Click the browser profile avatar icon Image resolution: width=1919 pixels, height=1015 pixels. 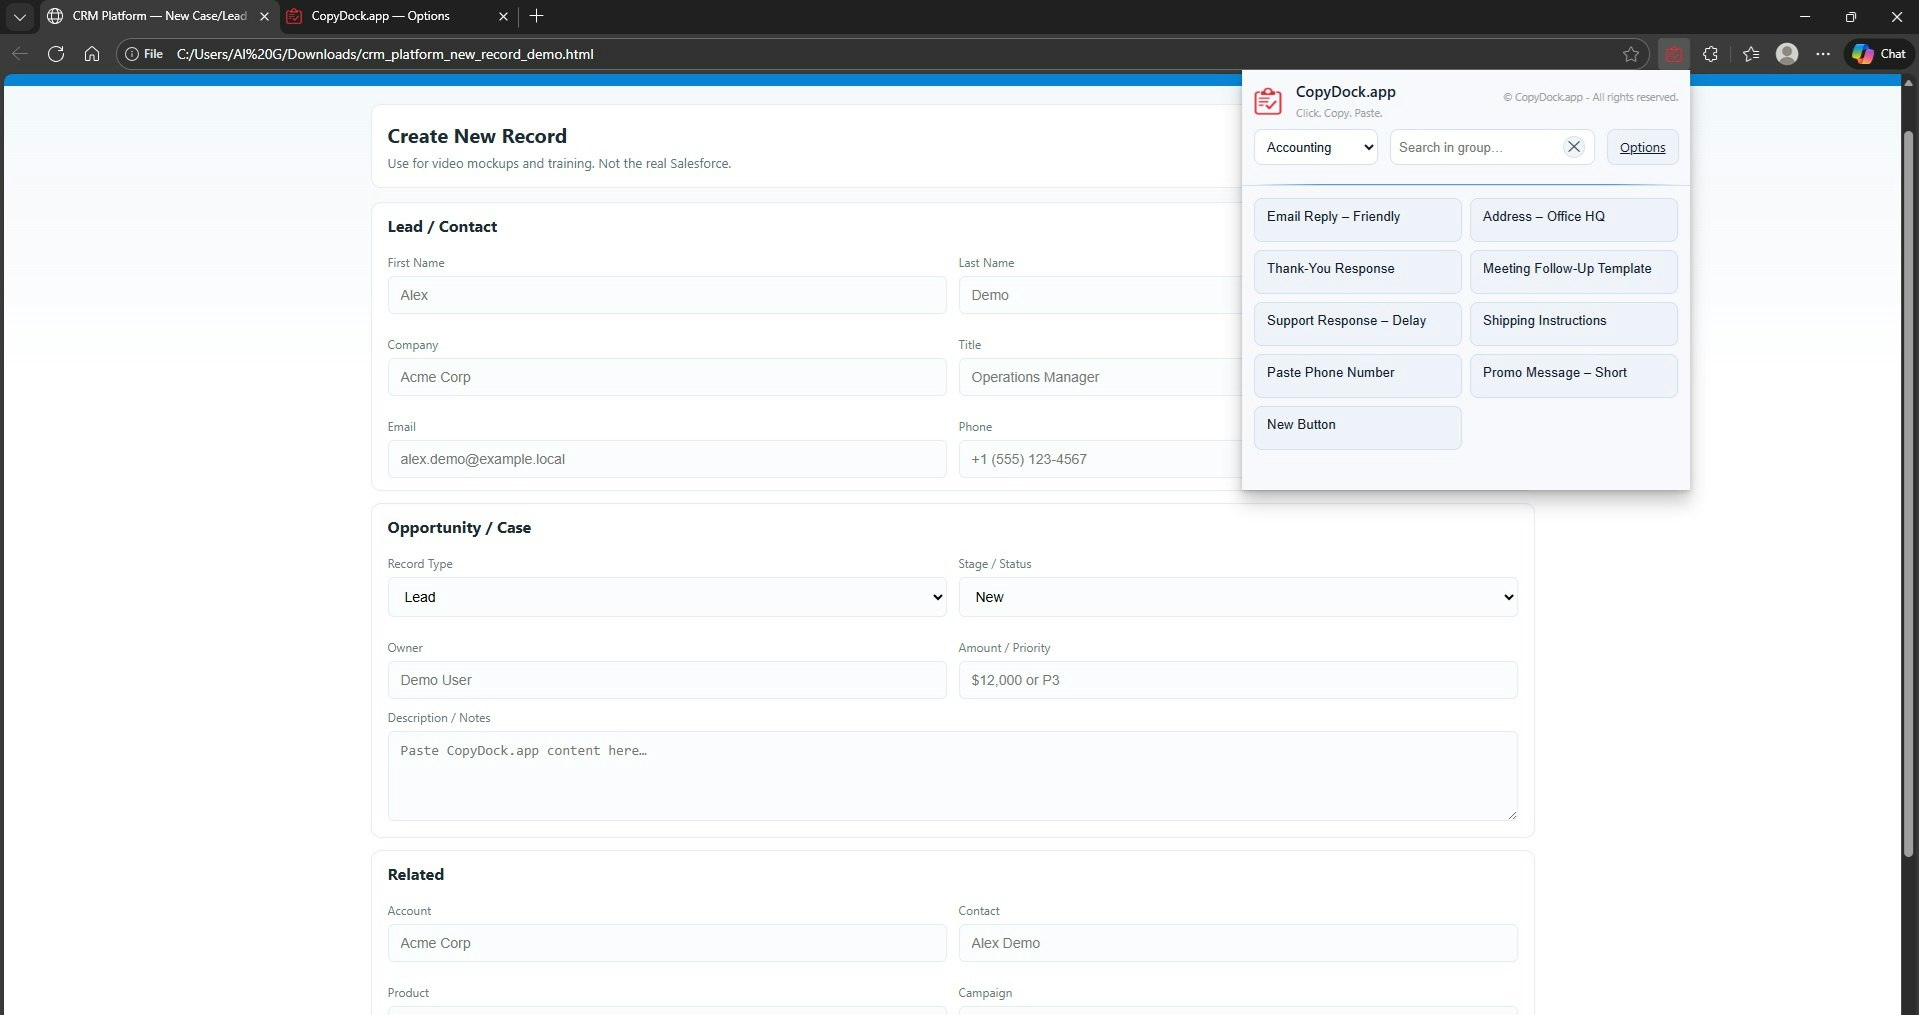(1788, 54)
